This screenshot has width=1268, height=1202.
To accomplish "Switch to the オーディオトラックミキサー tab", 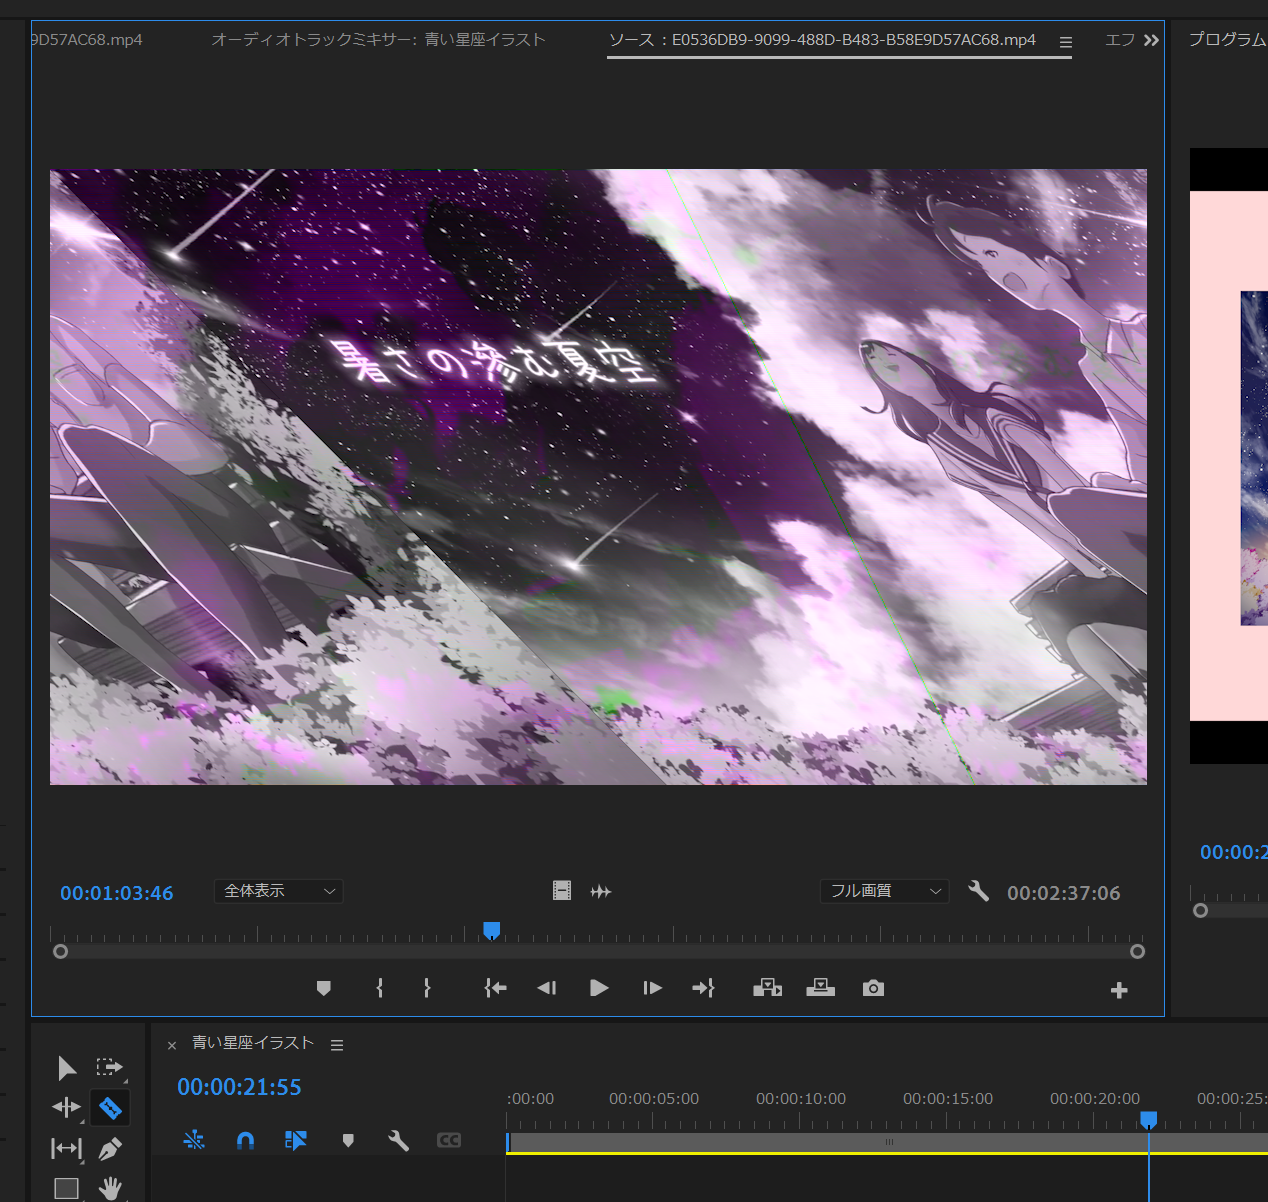I will pos(377,39).
